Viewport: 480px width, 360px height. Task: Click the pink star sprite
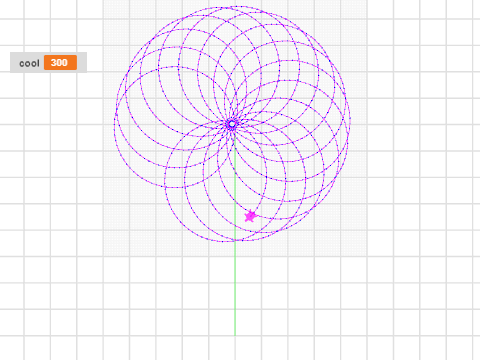coord(250,216)
